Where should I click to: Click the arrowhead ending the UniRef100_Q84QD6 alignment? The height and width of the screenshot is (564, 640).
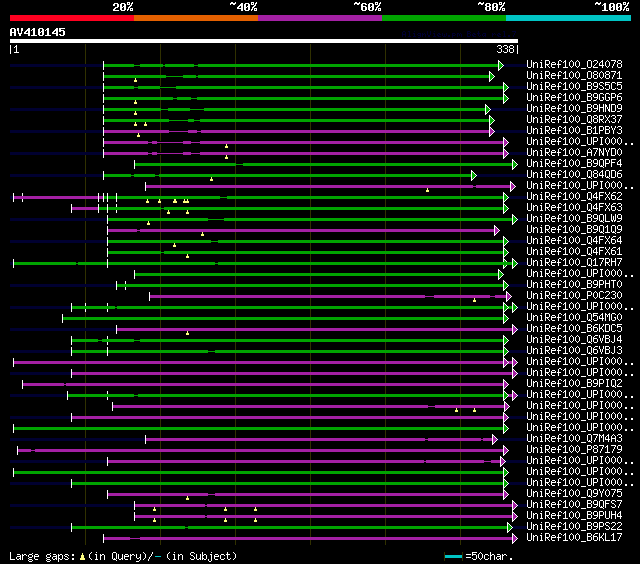click(474, 175)
